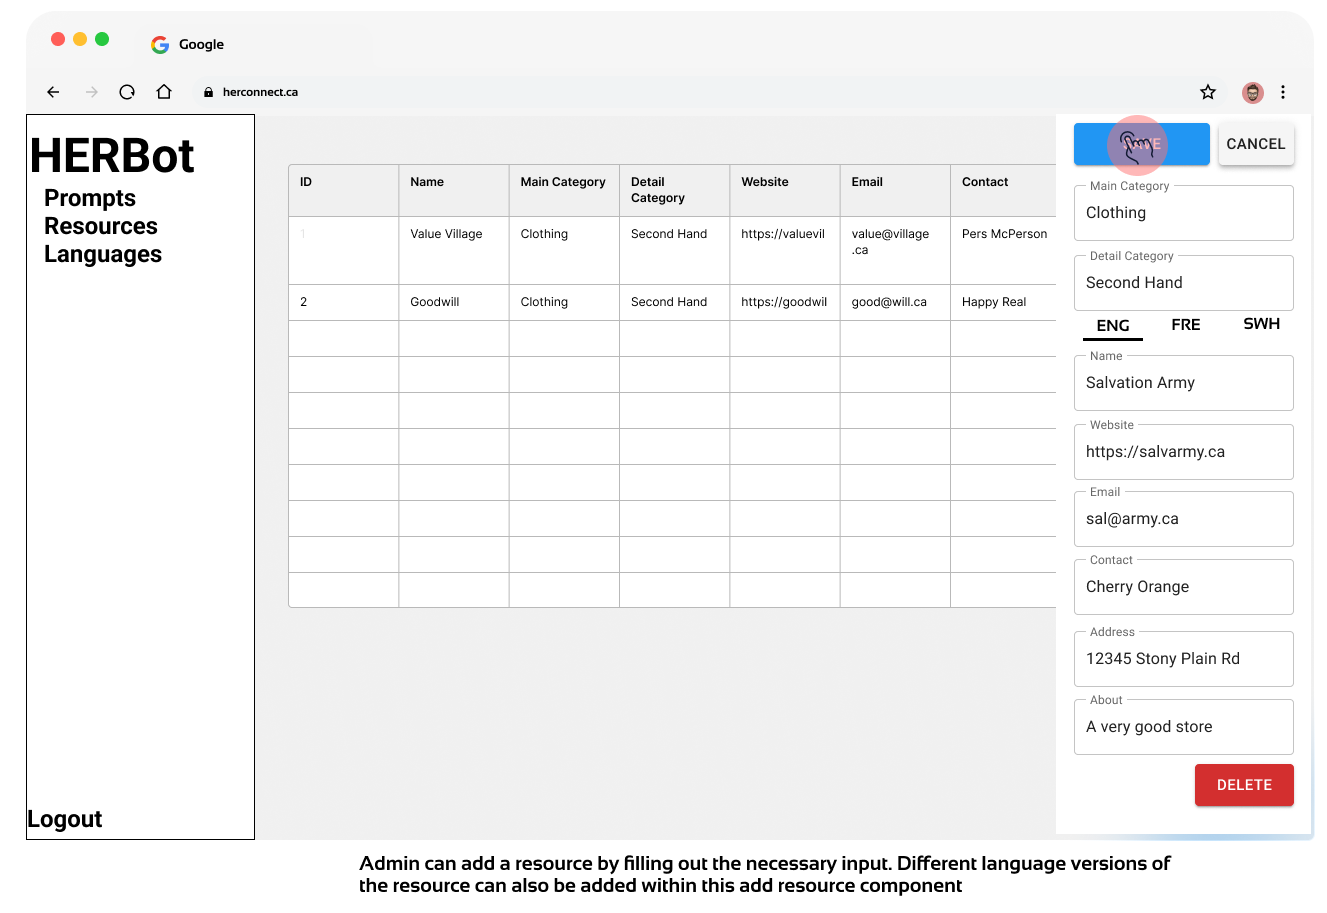Viewport: 1327px width, 913px height.
Task: Open the user profile avatar
Action: pyautogui.click(x=1252, y=92)
